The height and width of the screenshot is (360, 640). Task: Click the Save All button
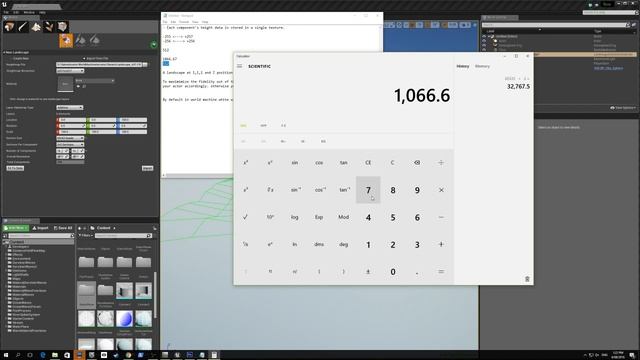63,228
